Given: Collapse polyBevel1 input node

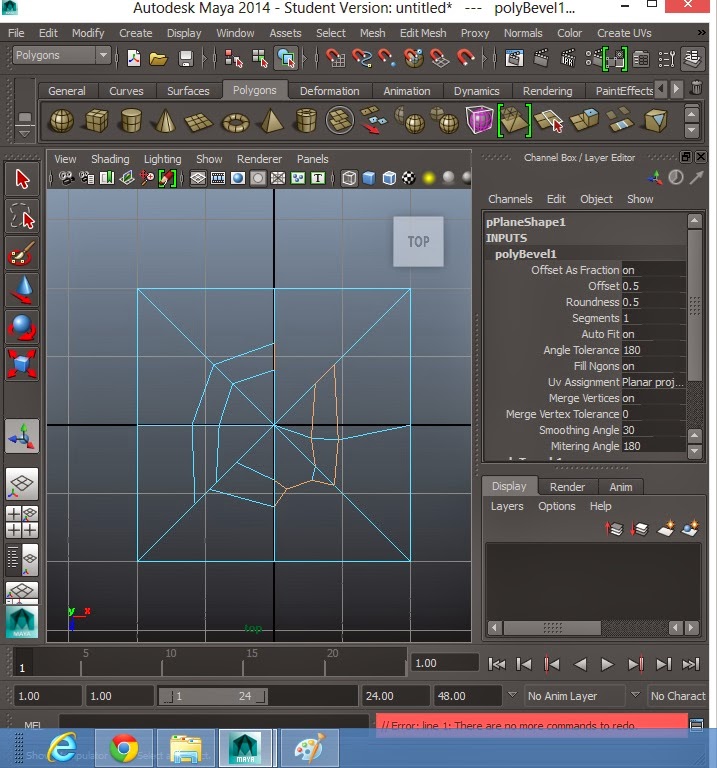Looking at the screenshot, I should [526, 254].
